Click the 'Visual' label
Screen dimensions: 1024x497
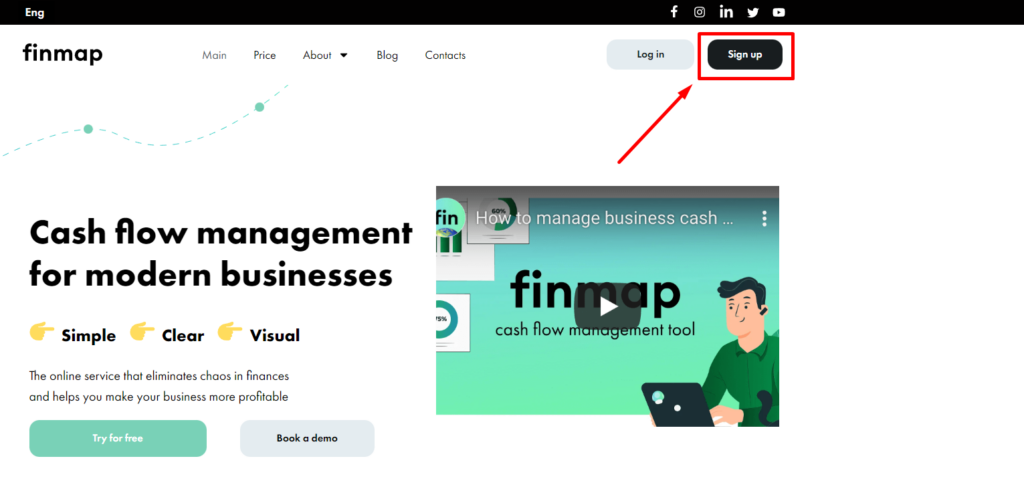pos(275,336)
